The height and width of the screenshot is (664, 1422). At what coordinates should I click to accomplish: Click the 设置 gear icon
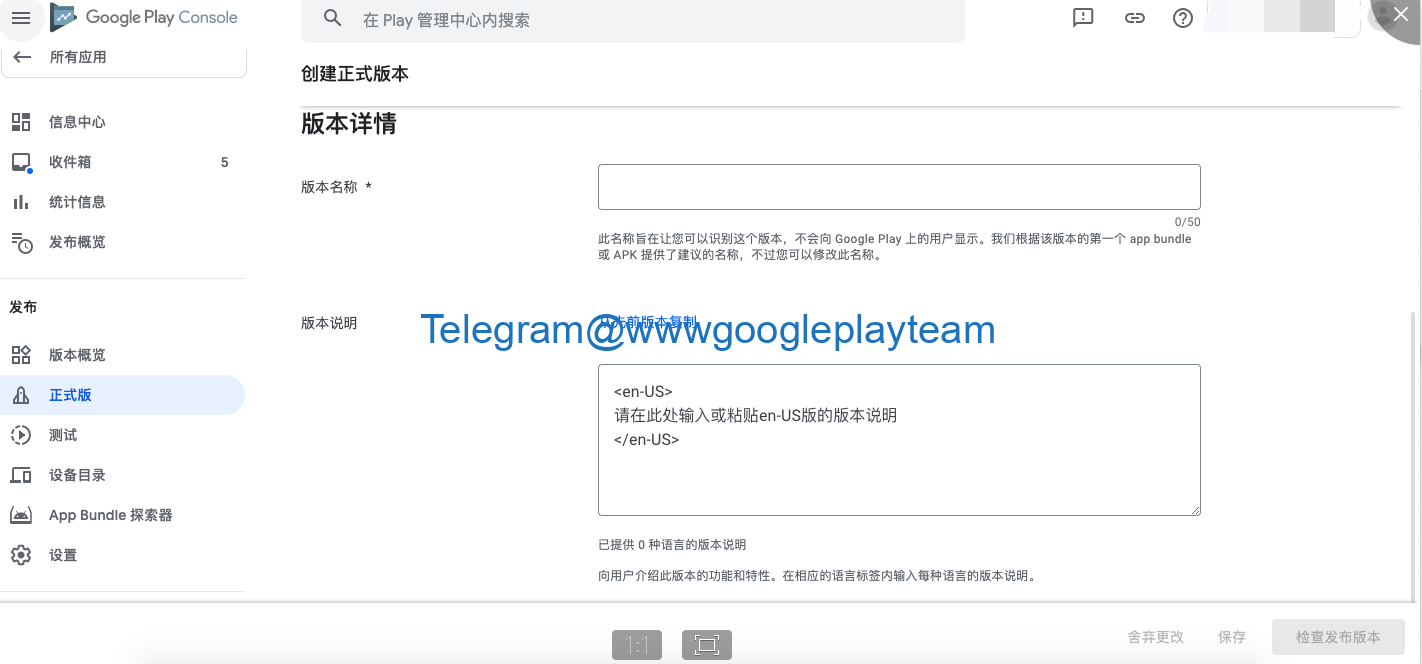tap(21, 555)
